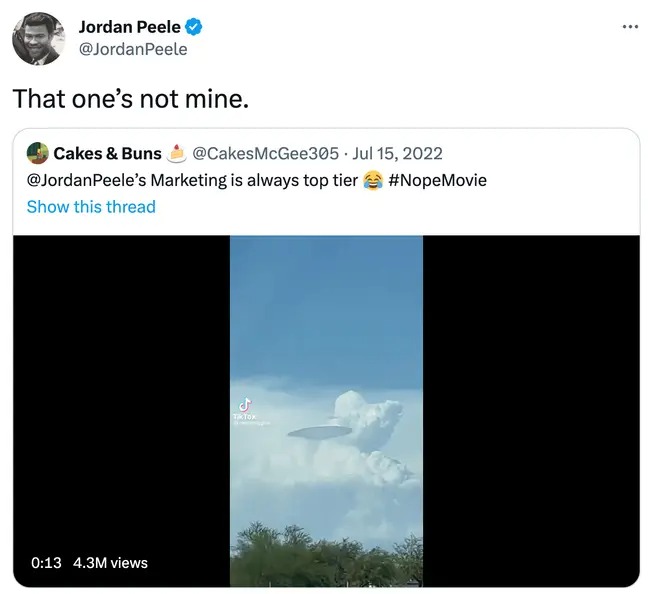Click the Jul 15, 2022 timestamp

399,153
